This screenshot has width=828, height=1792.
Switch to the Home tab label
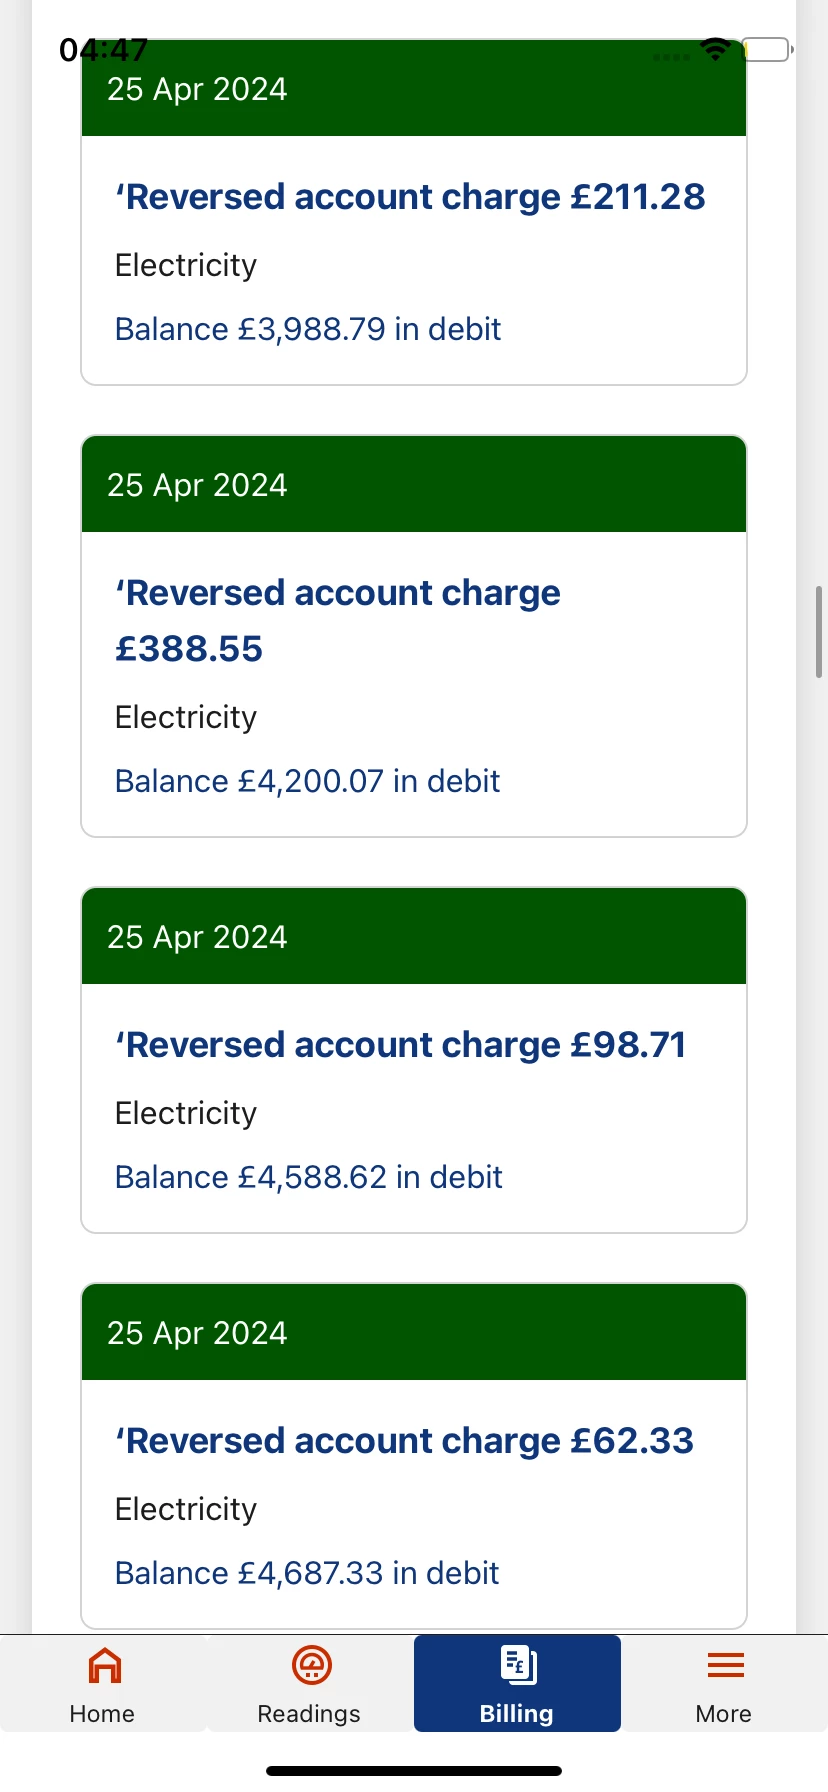tap(102, 1714)
